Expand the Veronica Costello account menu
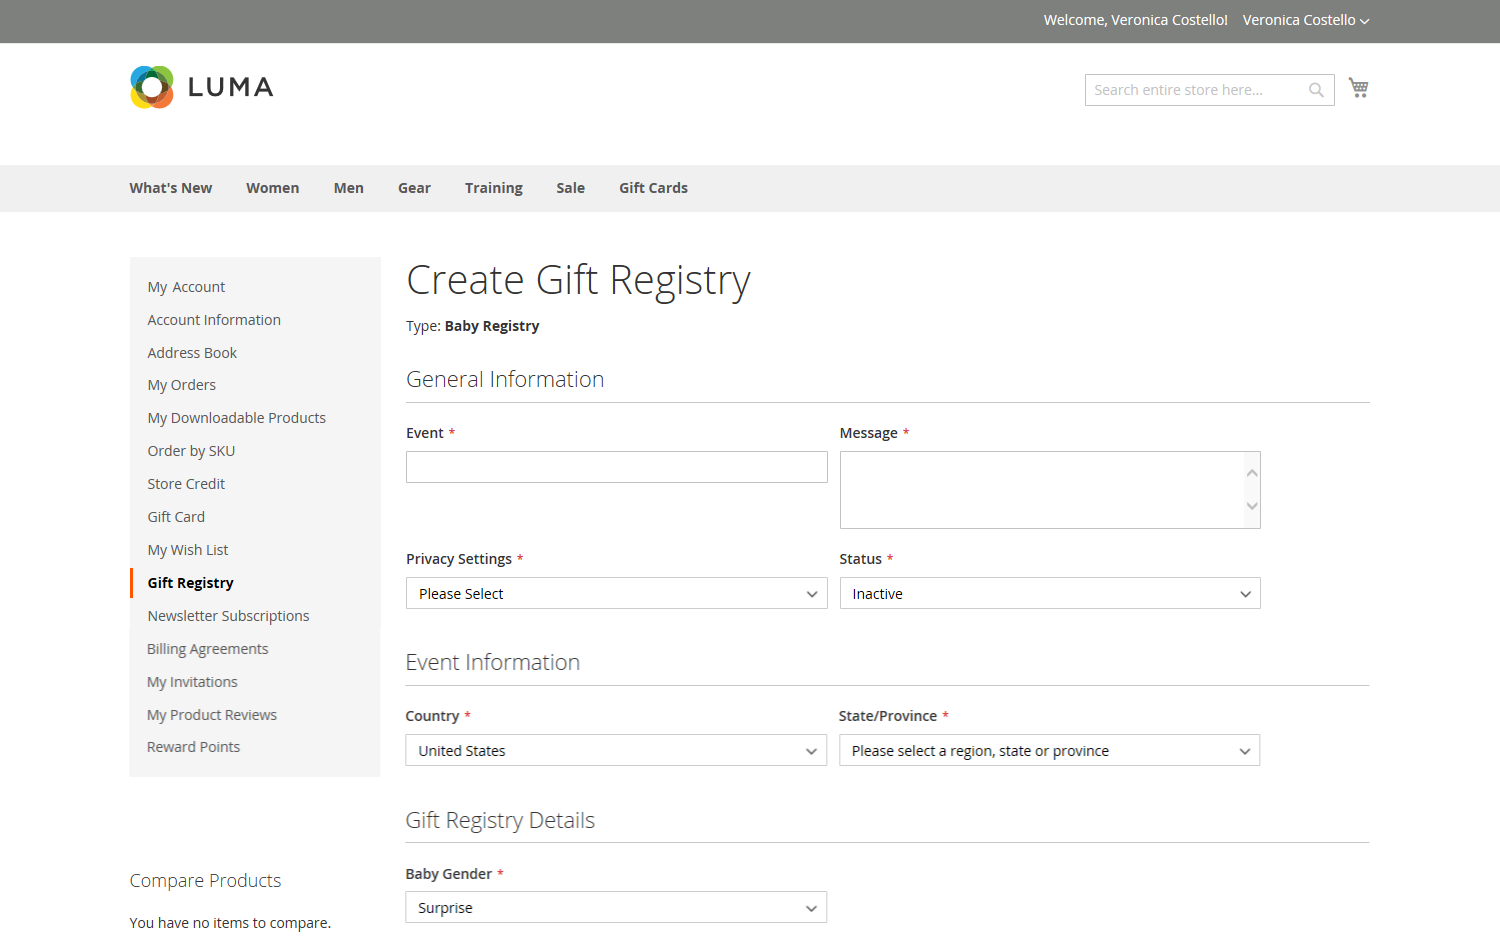The height and width of the screenshot is (945, 1500). tap(1305, 20)
